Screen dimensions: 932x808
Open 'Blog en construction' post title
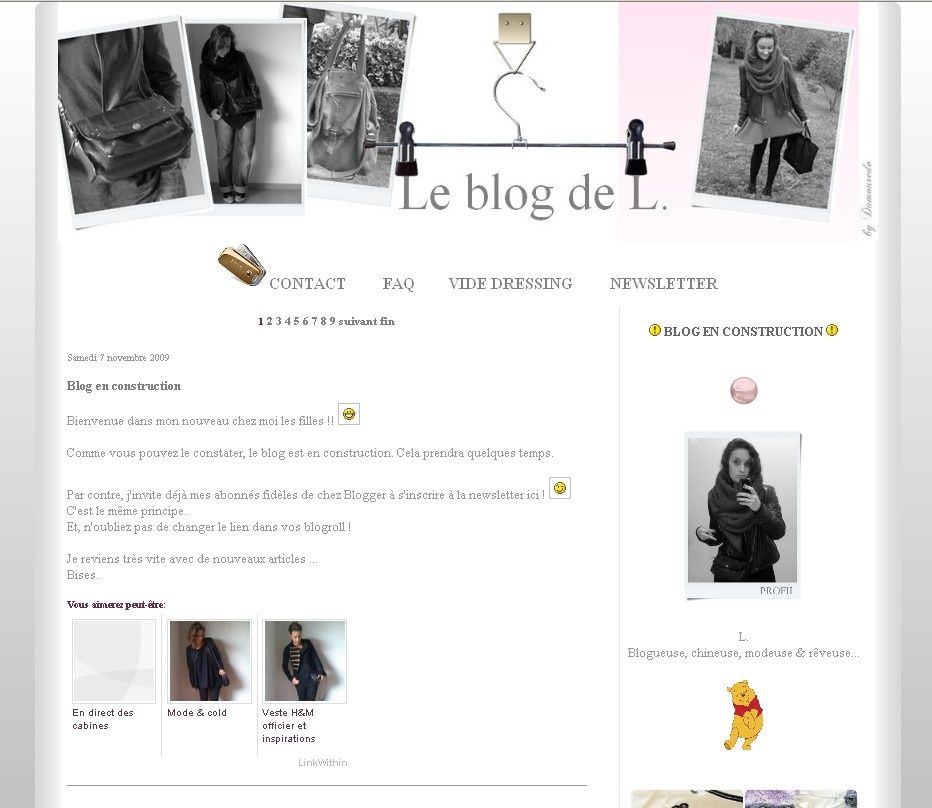(124, 386)
